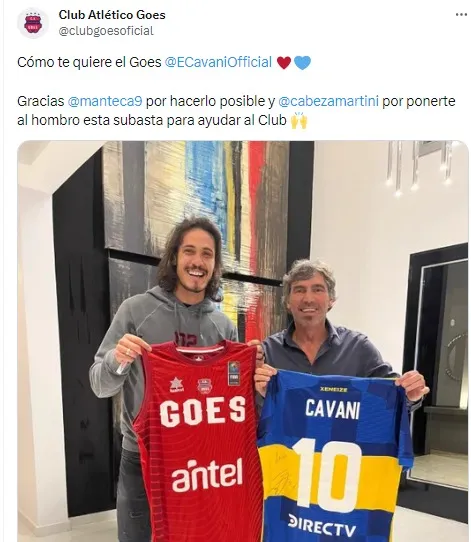Click the antel sponsor logo on jersey
Image resolution: width=471 pixels, height=542 pixels.
207,475
